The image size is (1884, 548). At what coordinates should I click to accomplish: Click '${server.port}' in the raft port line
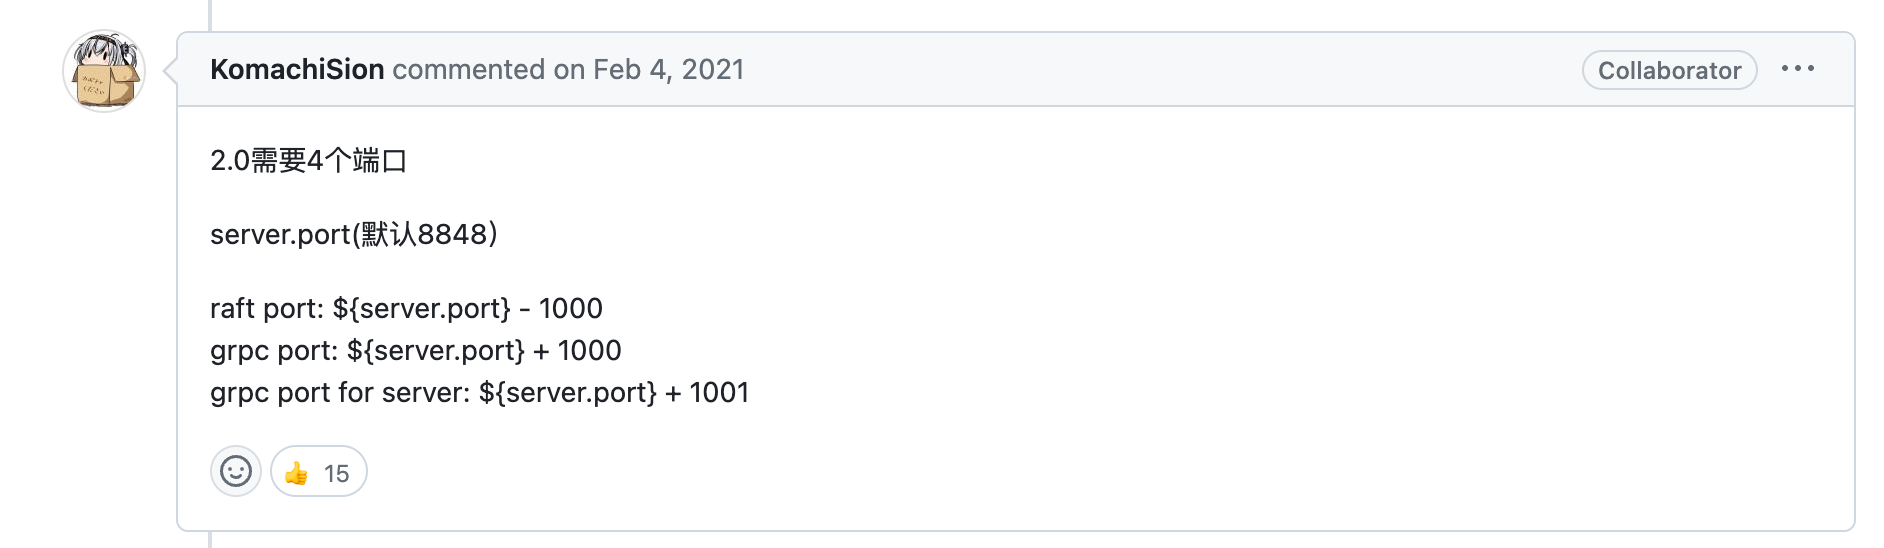pyautogui.click(x=422, y=308)
